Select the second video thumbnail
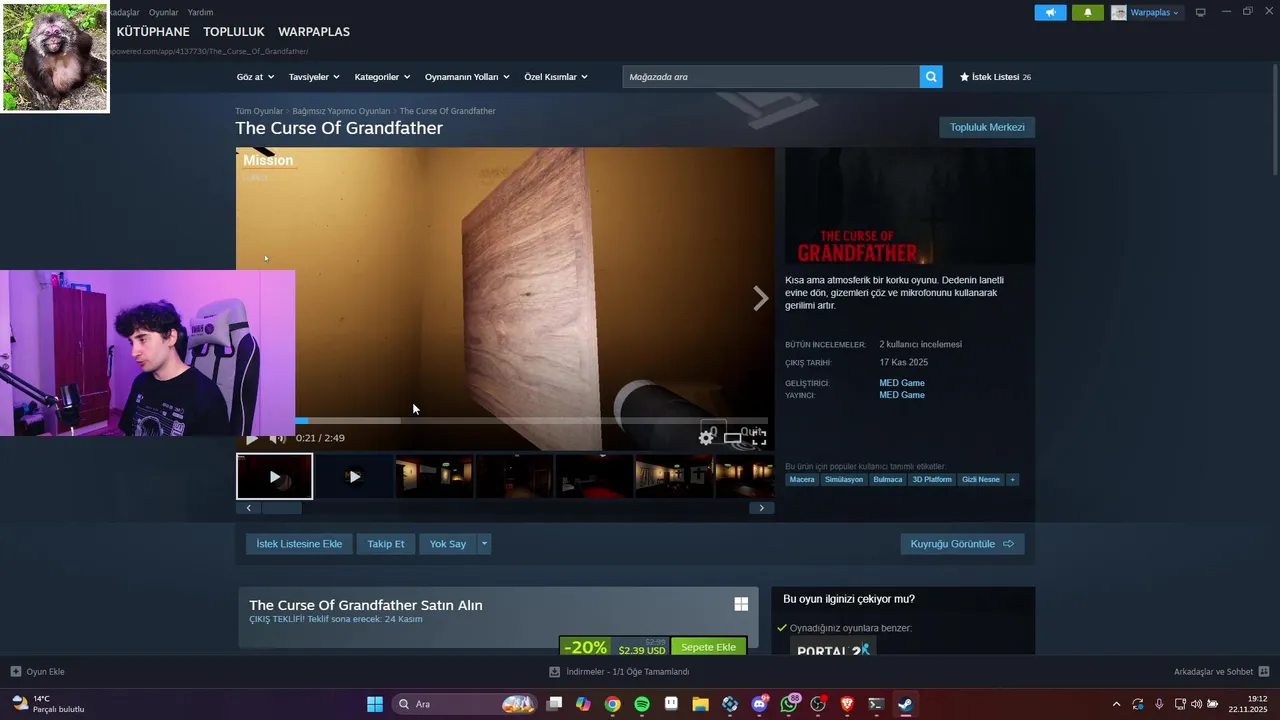Image resolution: width=1280 pixels, height=720 pixels. [x=354, y=476]
